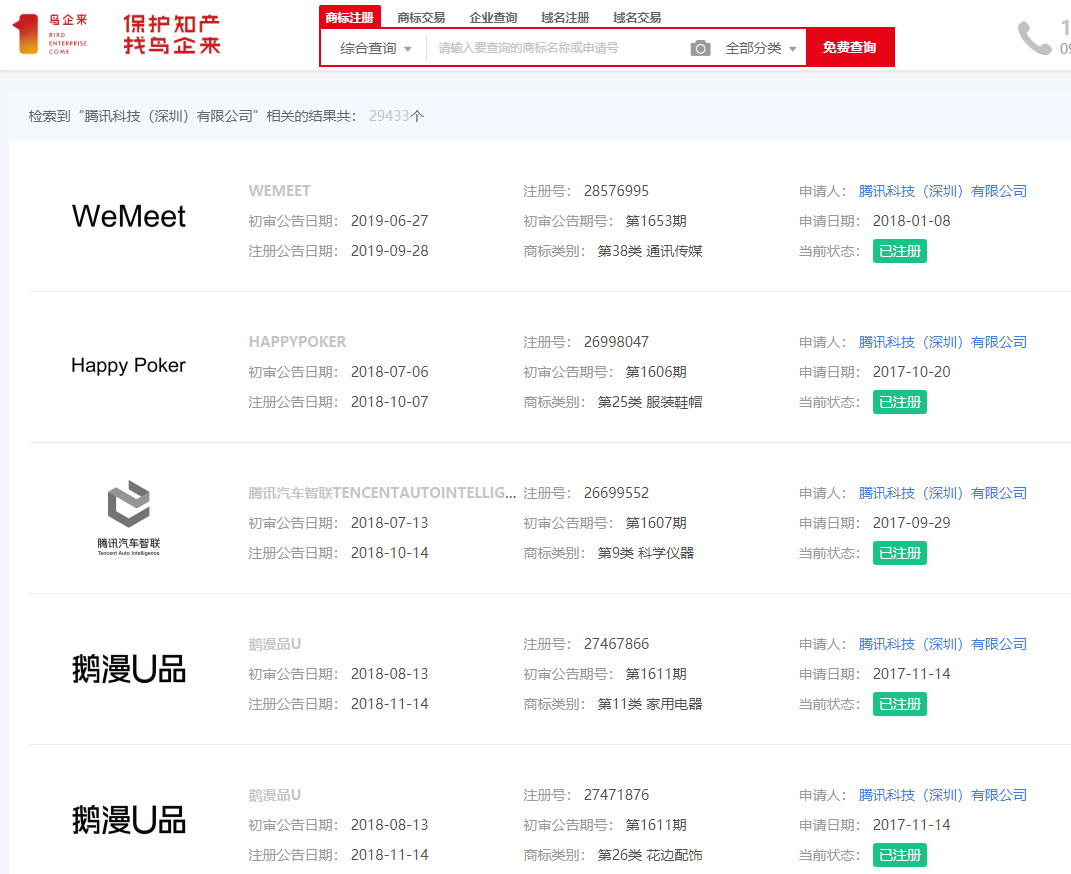Click category text 第11类 家用电器
This screenshot has width=1071, height=874.
650,704
